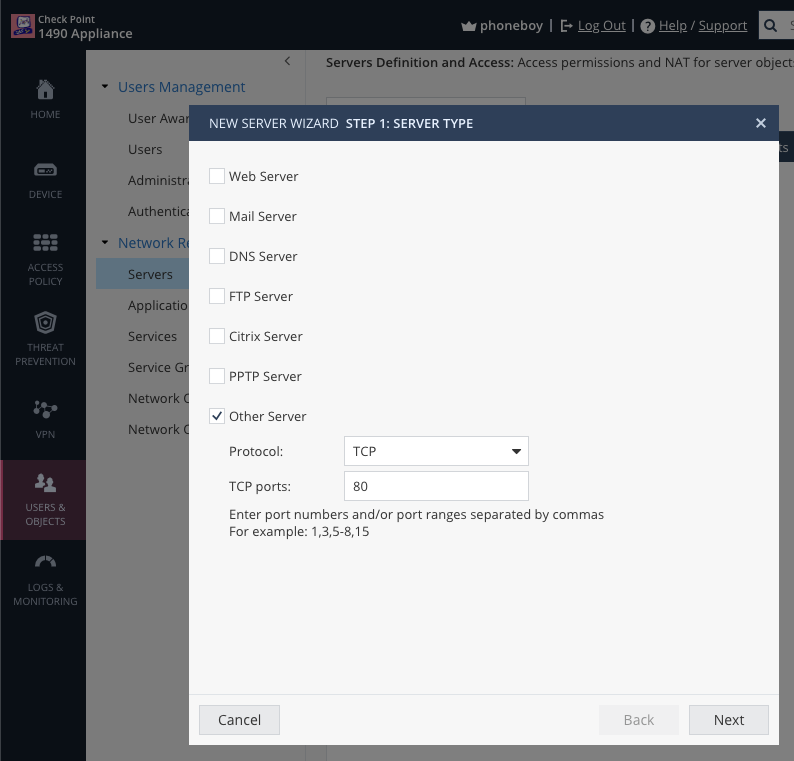Screen dimensions: 794x761
Task: Open the User Awareness menu item
Action: pyautogui.click(x=158, y=118)
